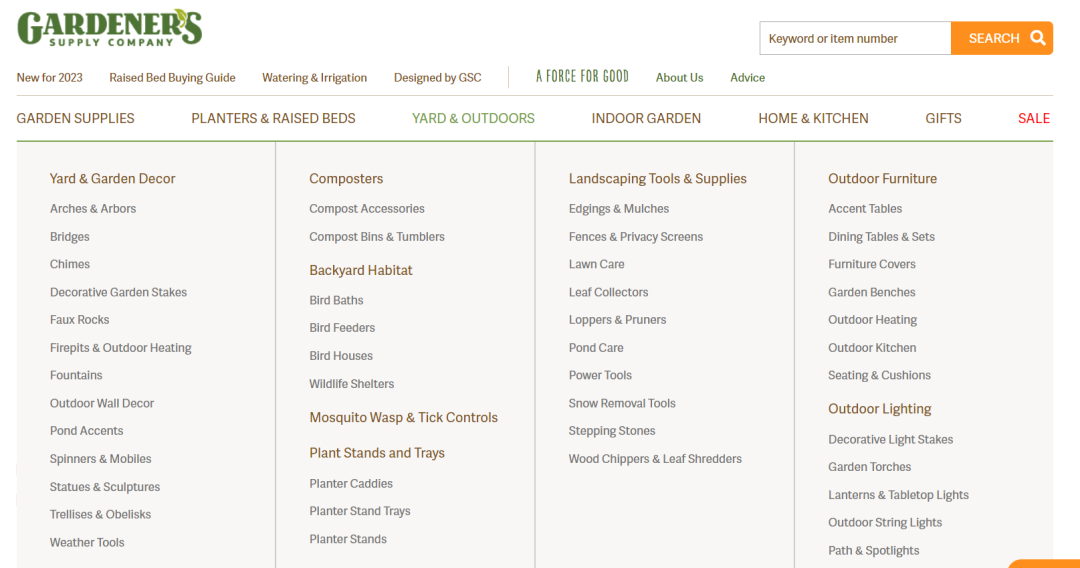
Task: Expand the Gifts dropdown menu
Action: click(943, 118)
